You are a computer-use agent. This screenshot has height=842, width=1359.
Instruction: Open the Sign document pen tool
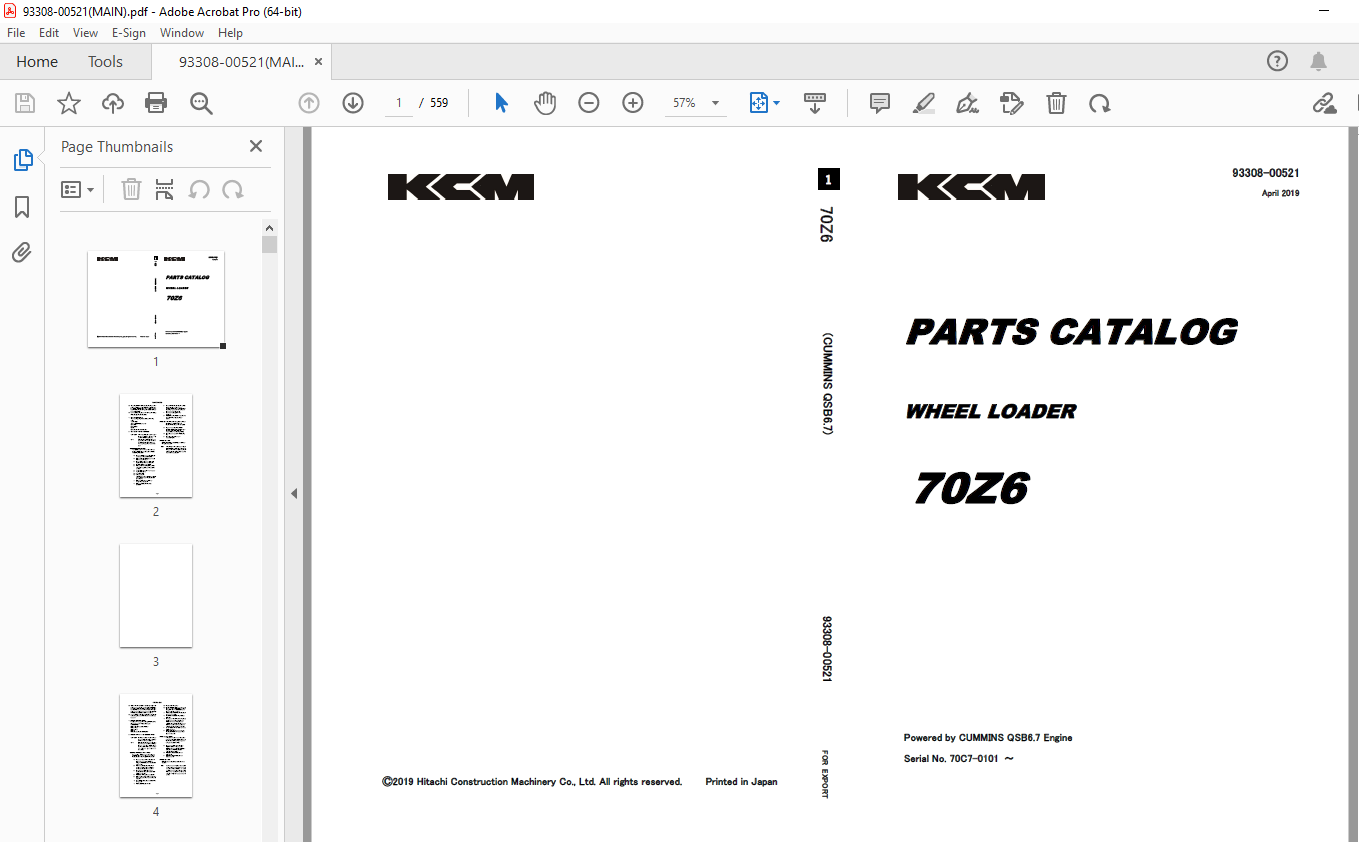point(967,103)
